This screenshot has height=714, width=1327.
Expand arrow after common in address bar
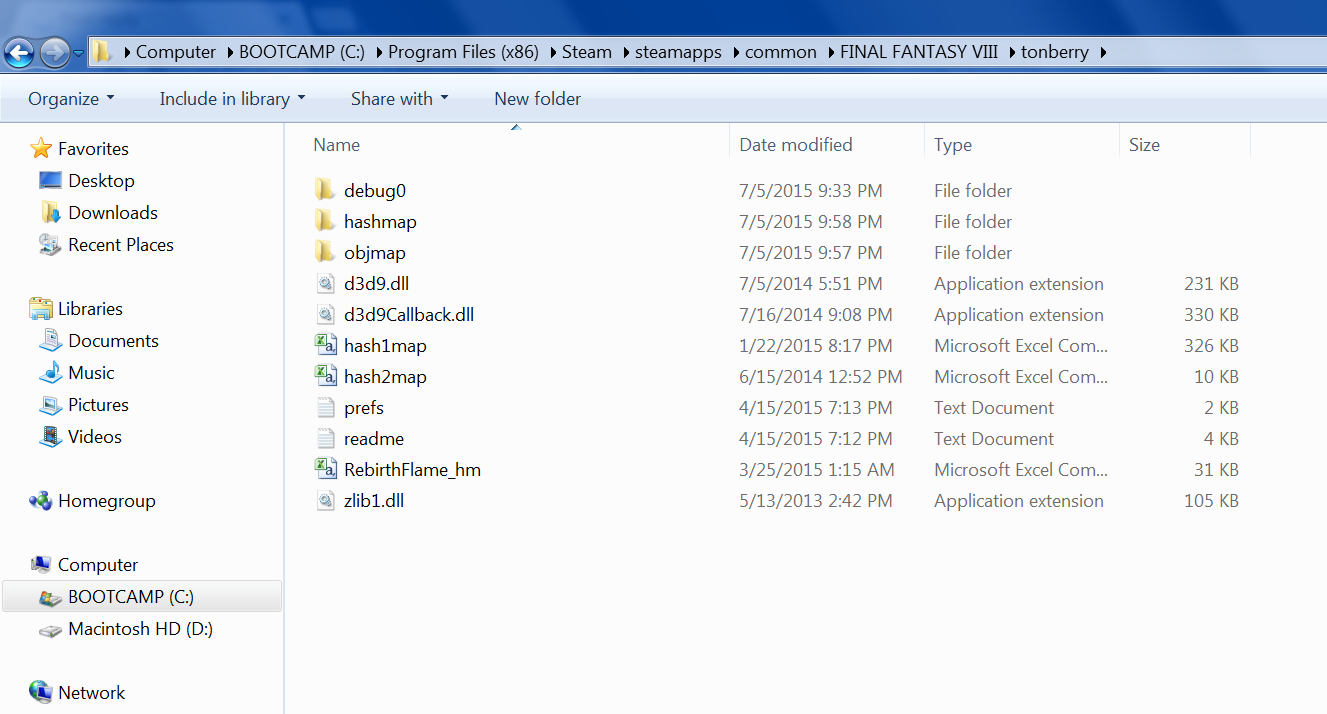click(x=830, y=52)
